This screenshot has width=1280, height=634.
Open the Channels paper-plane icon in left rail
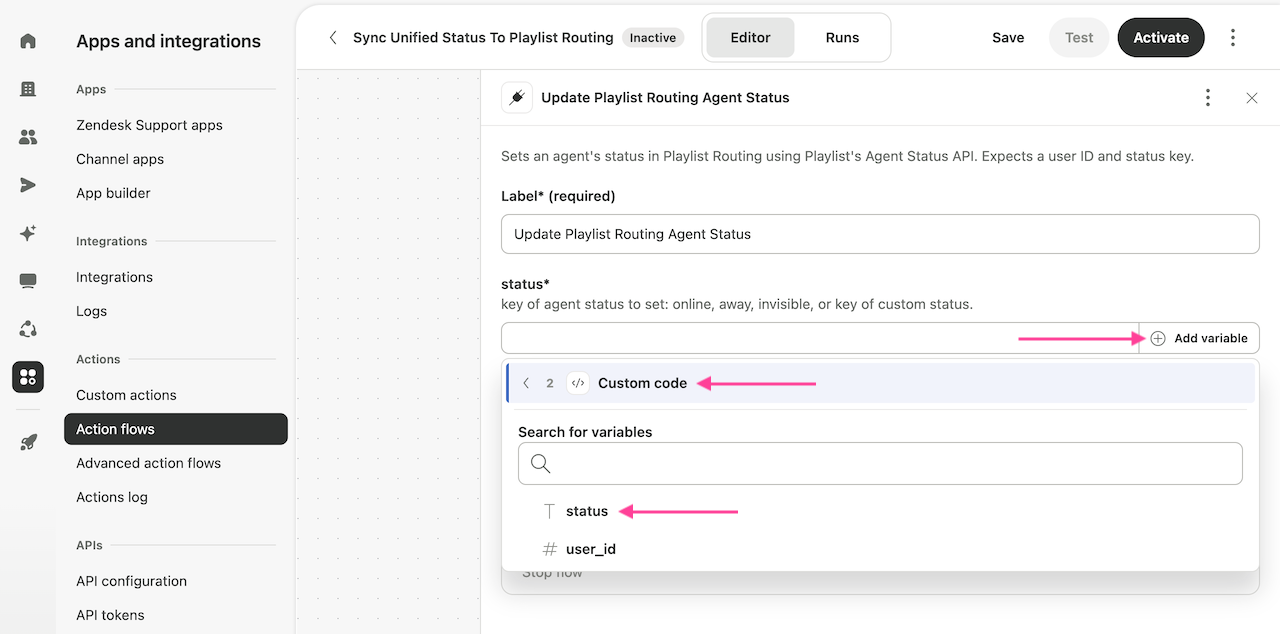click(x=28, y=185)
